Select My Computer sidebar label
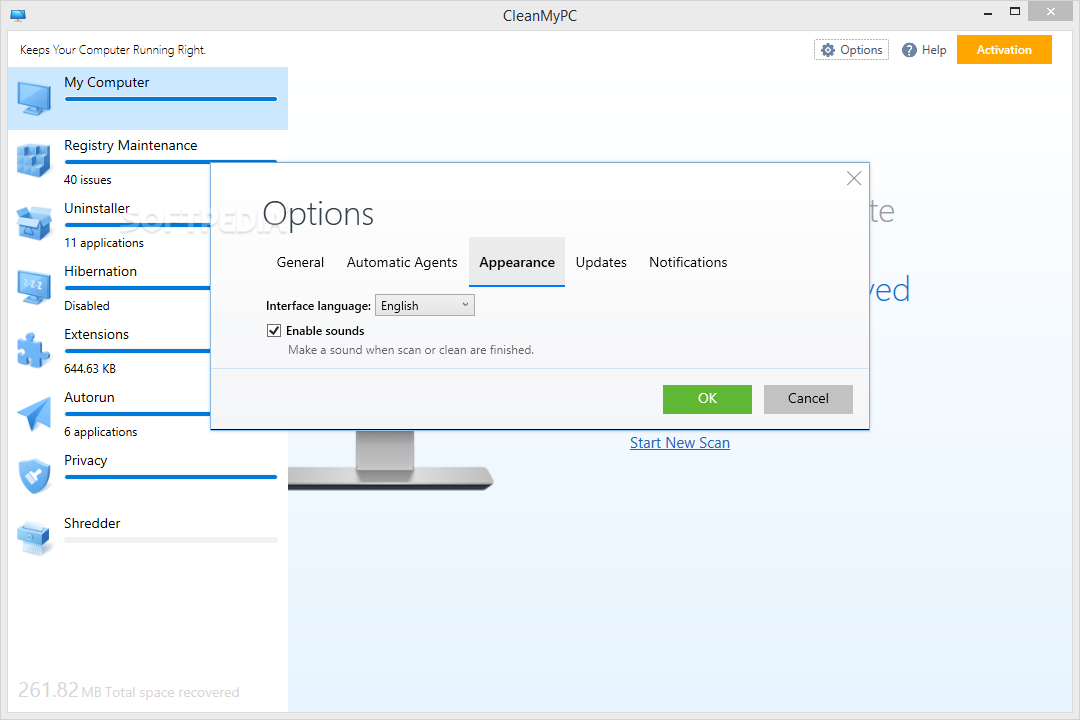 click(x=107, y=83)
